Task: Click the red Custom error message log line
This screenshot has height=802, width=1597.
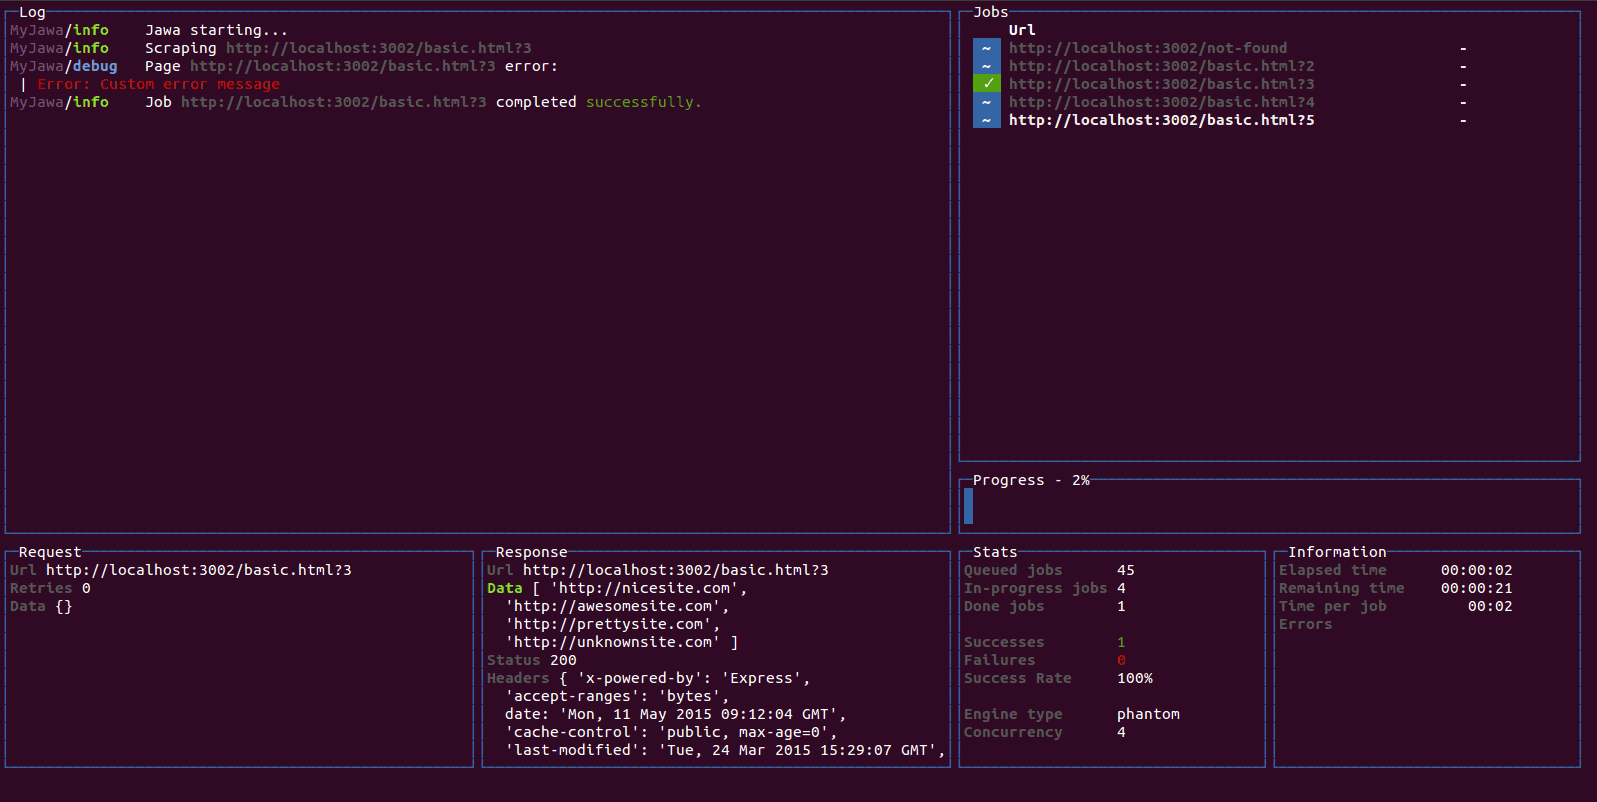Action: point(158,84)
